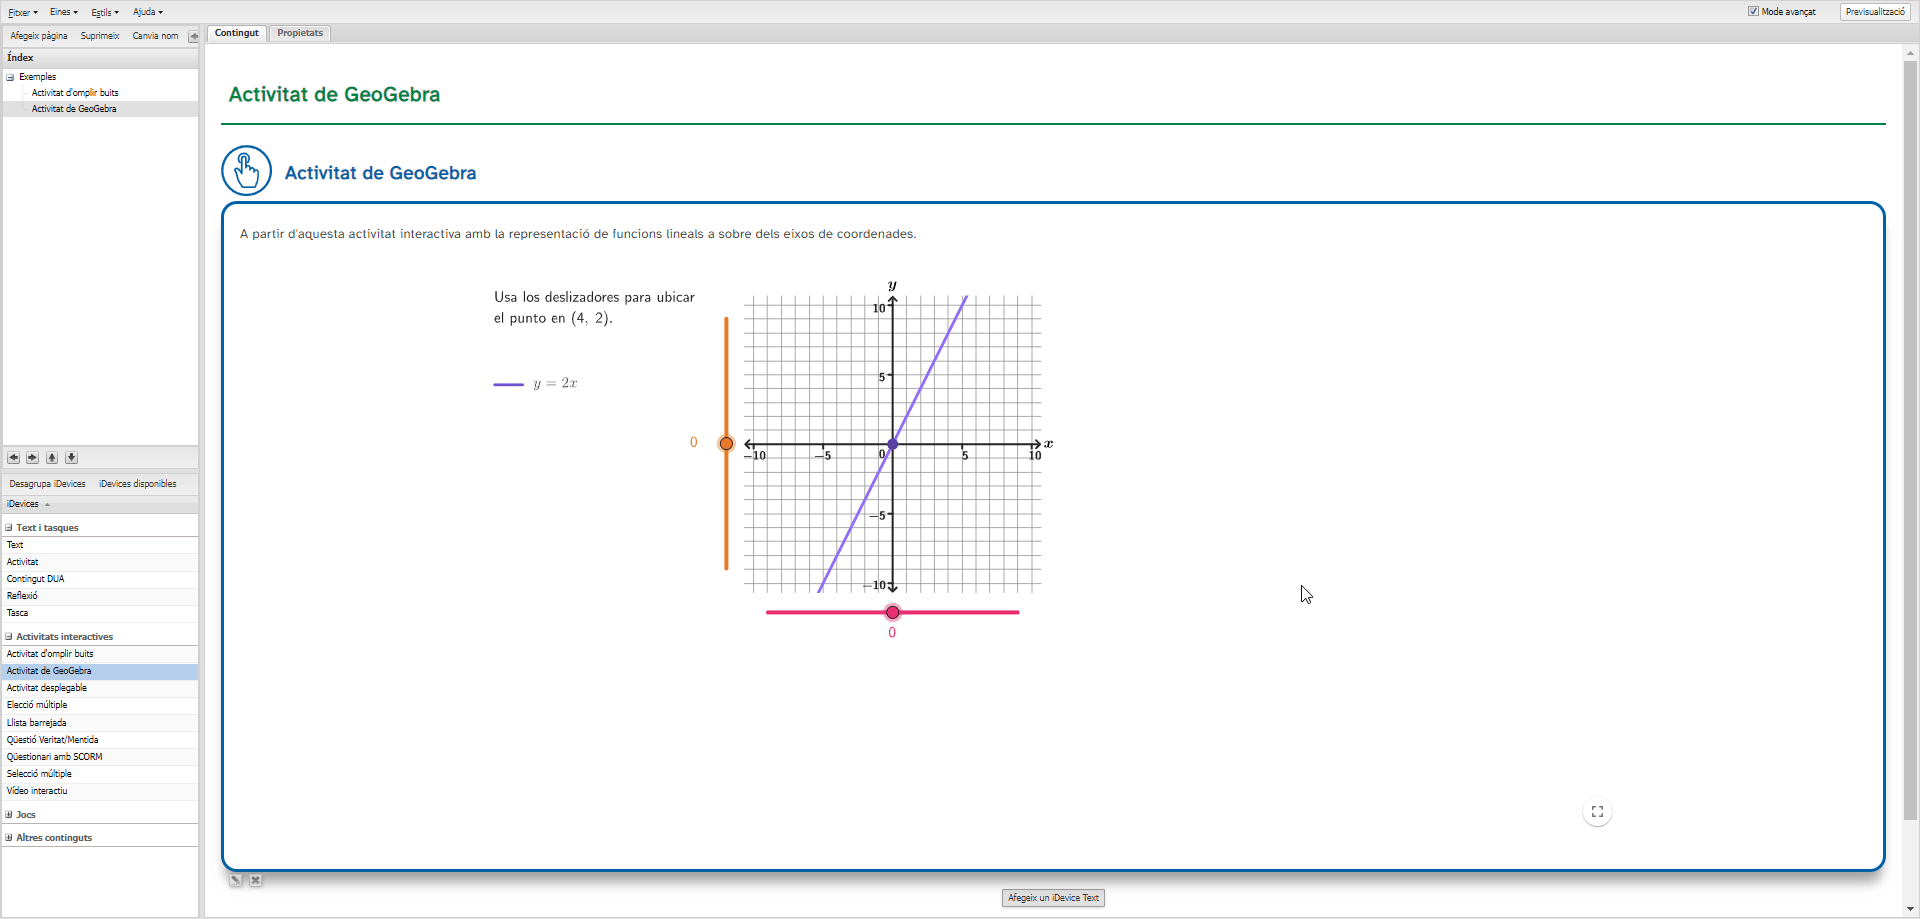The image size is (1920, 919).
Task: Select the Reflexió iDevice
Action: tap(100, 596)
